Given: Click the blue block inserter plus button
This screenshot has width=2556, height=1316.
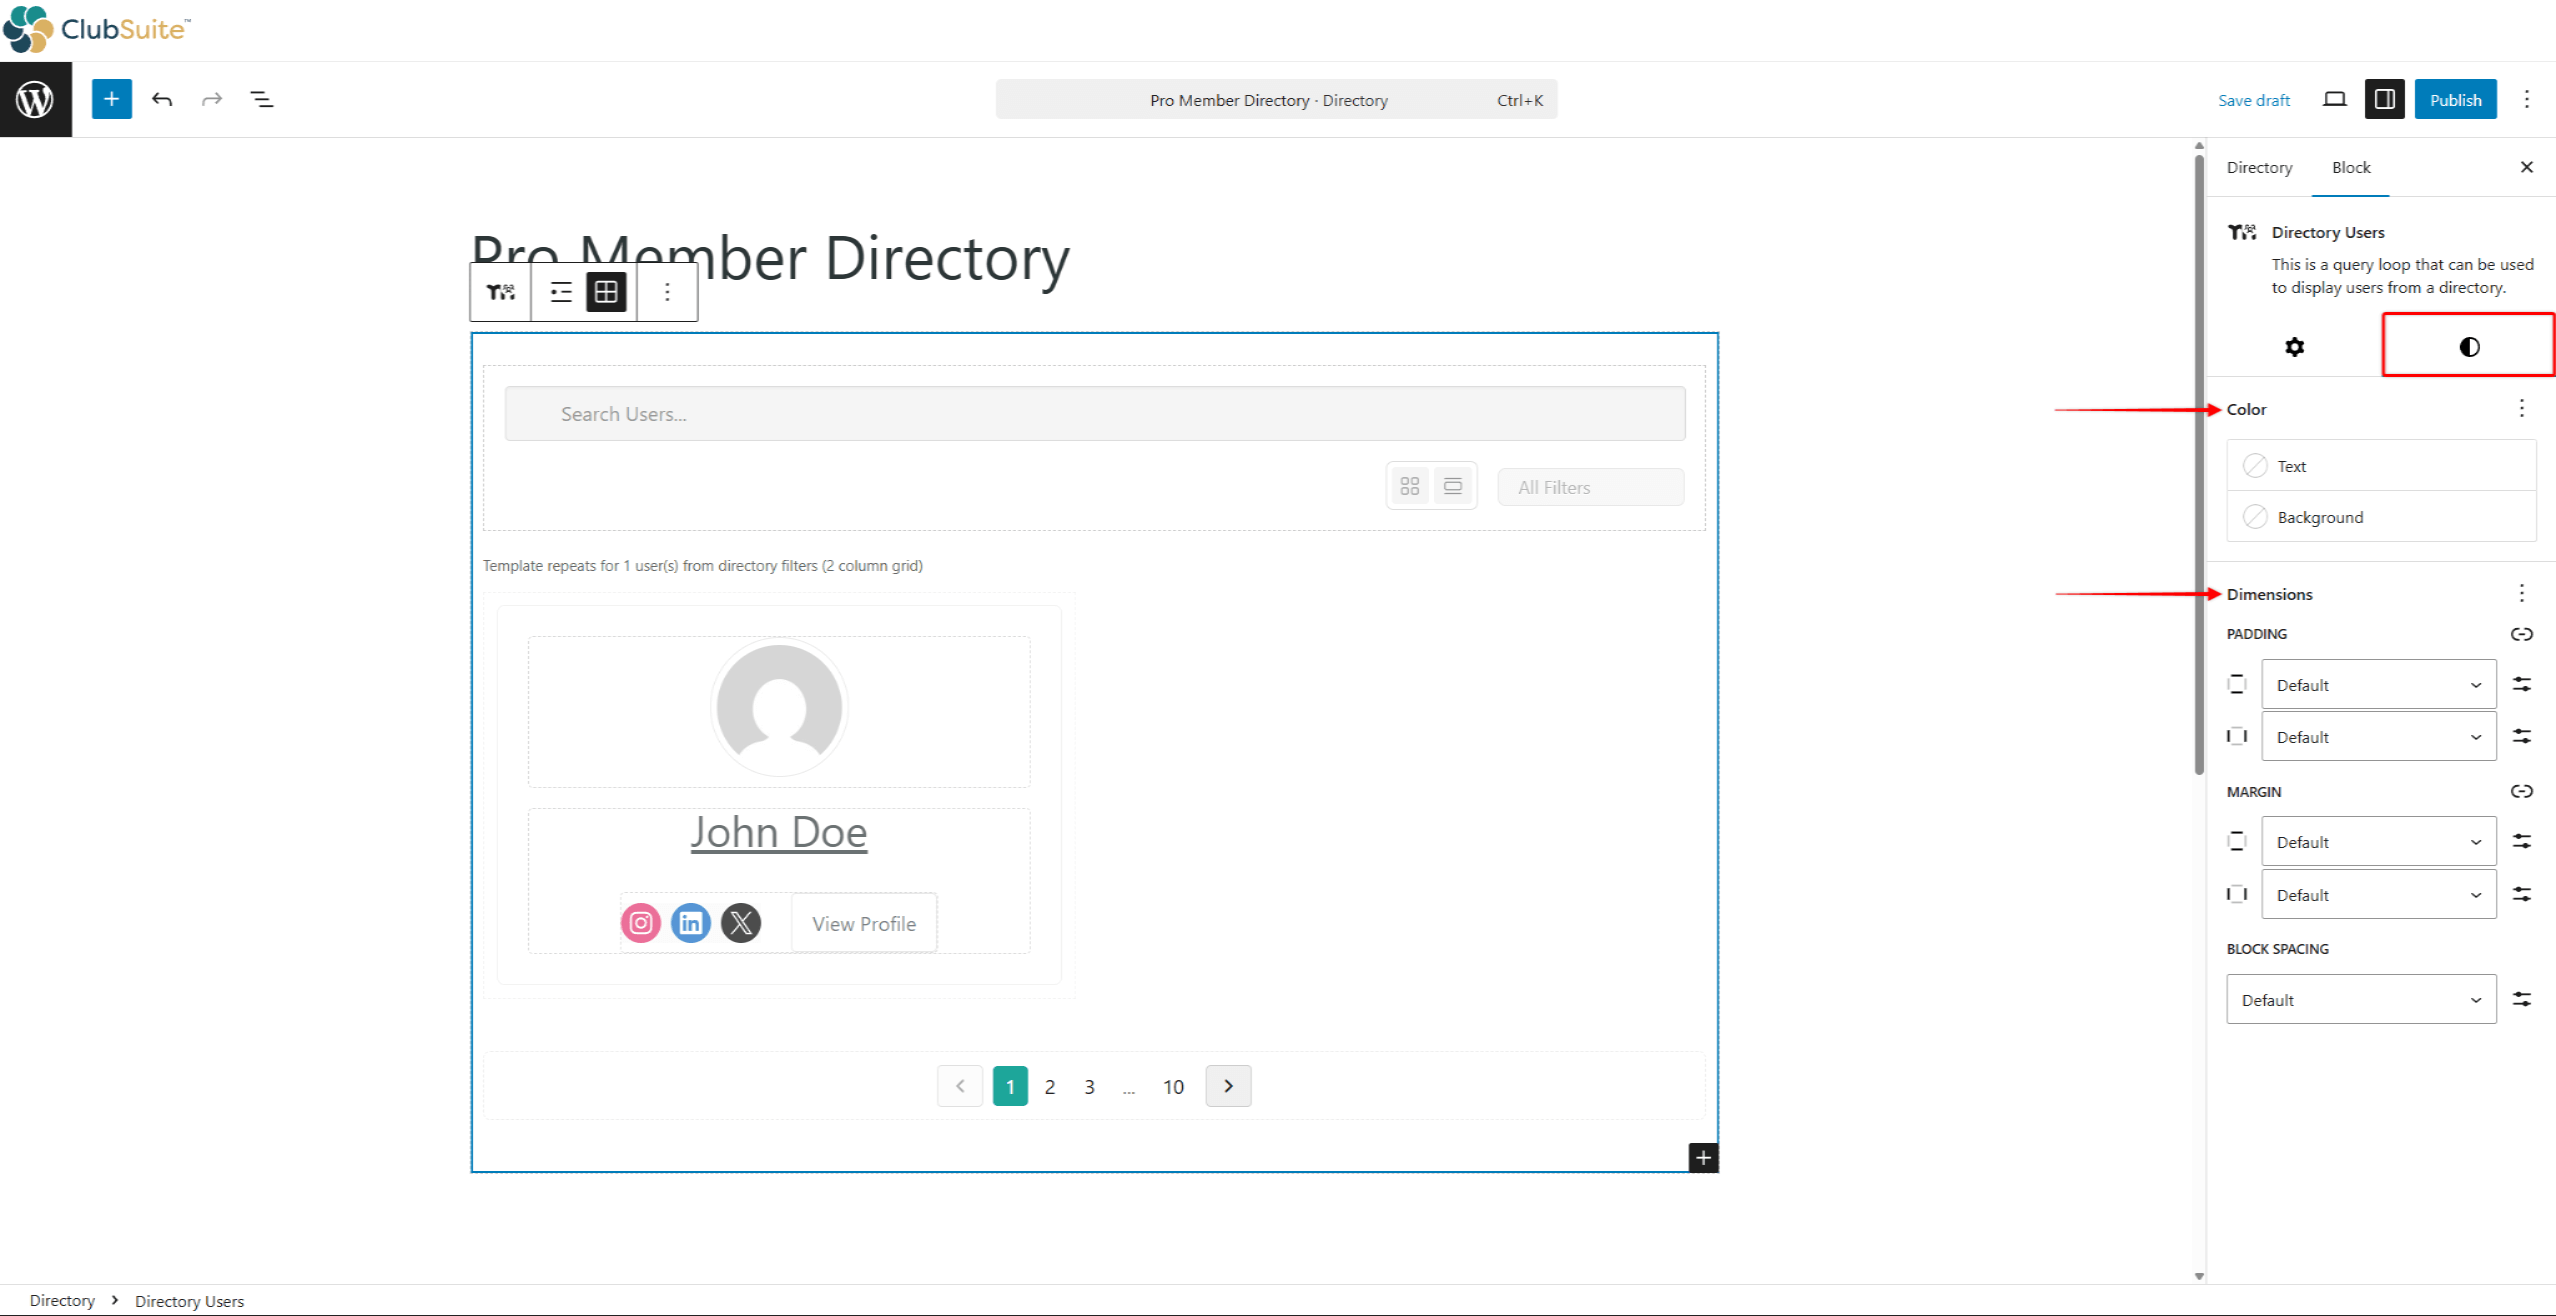Looking at the screenshot, I should pyautogui.click(x=112, y=99).
